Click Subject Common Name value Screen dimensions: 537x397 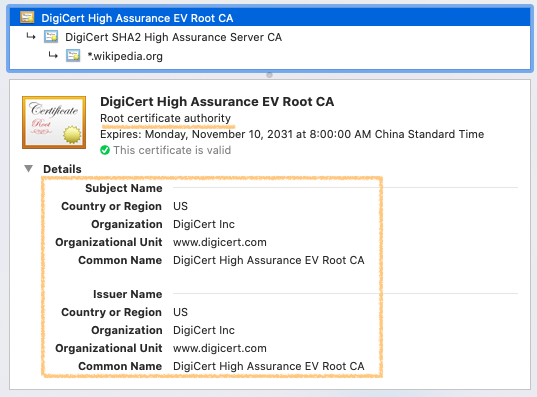click(268, 260)
